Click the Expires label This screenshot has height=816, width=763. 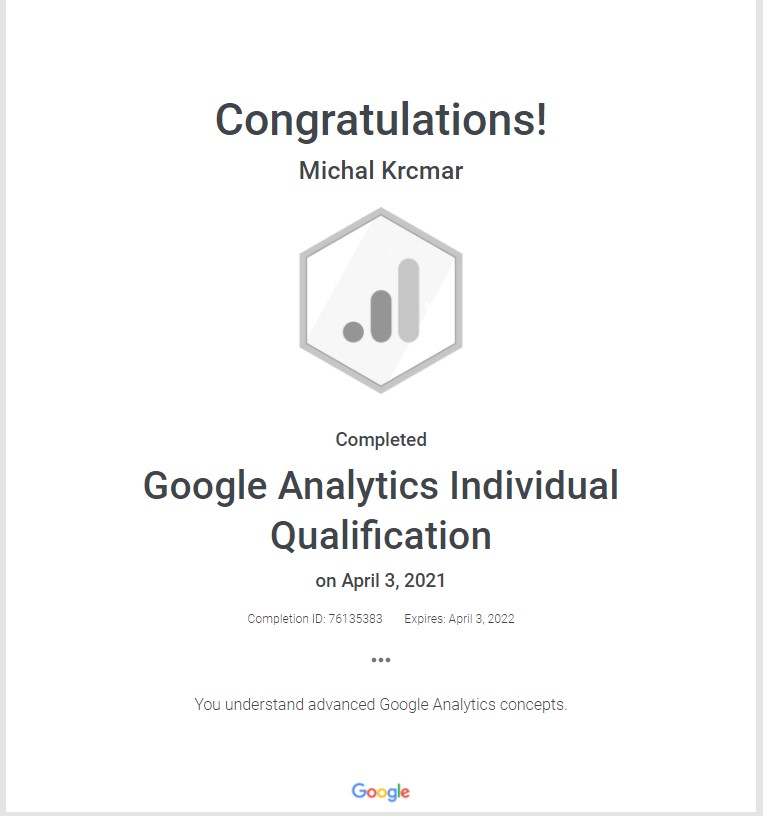(424, 619)
